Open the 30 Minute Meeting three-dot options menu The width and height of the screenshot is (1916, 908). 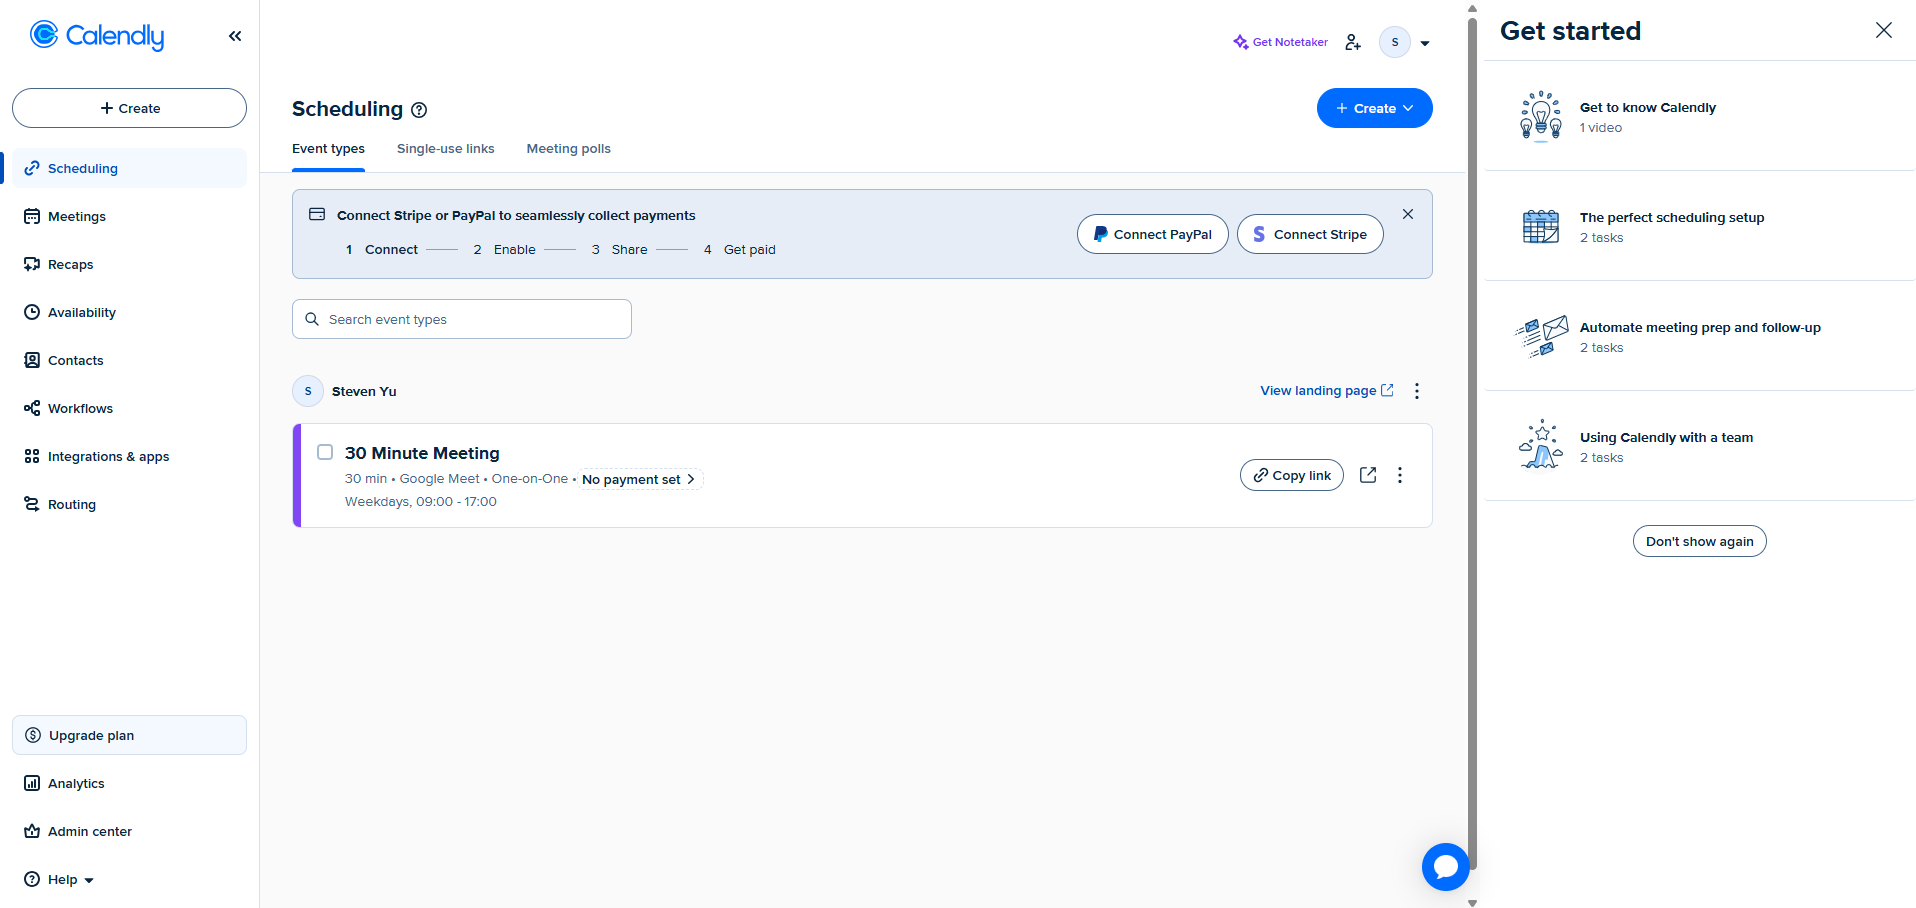click(1400, 475)
